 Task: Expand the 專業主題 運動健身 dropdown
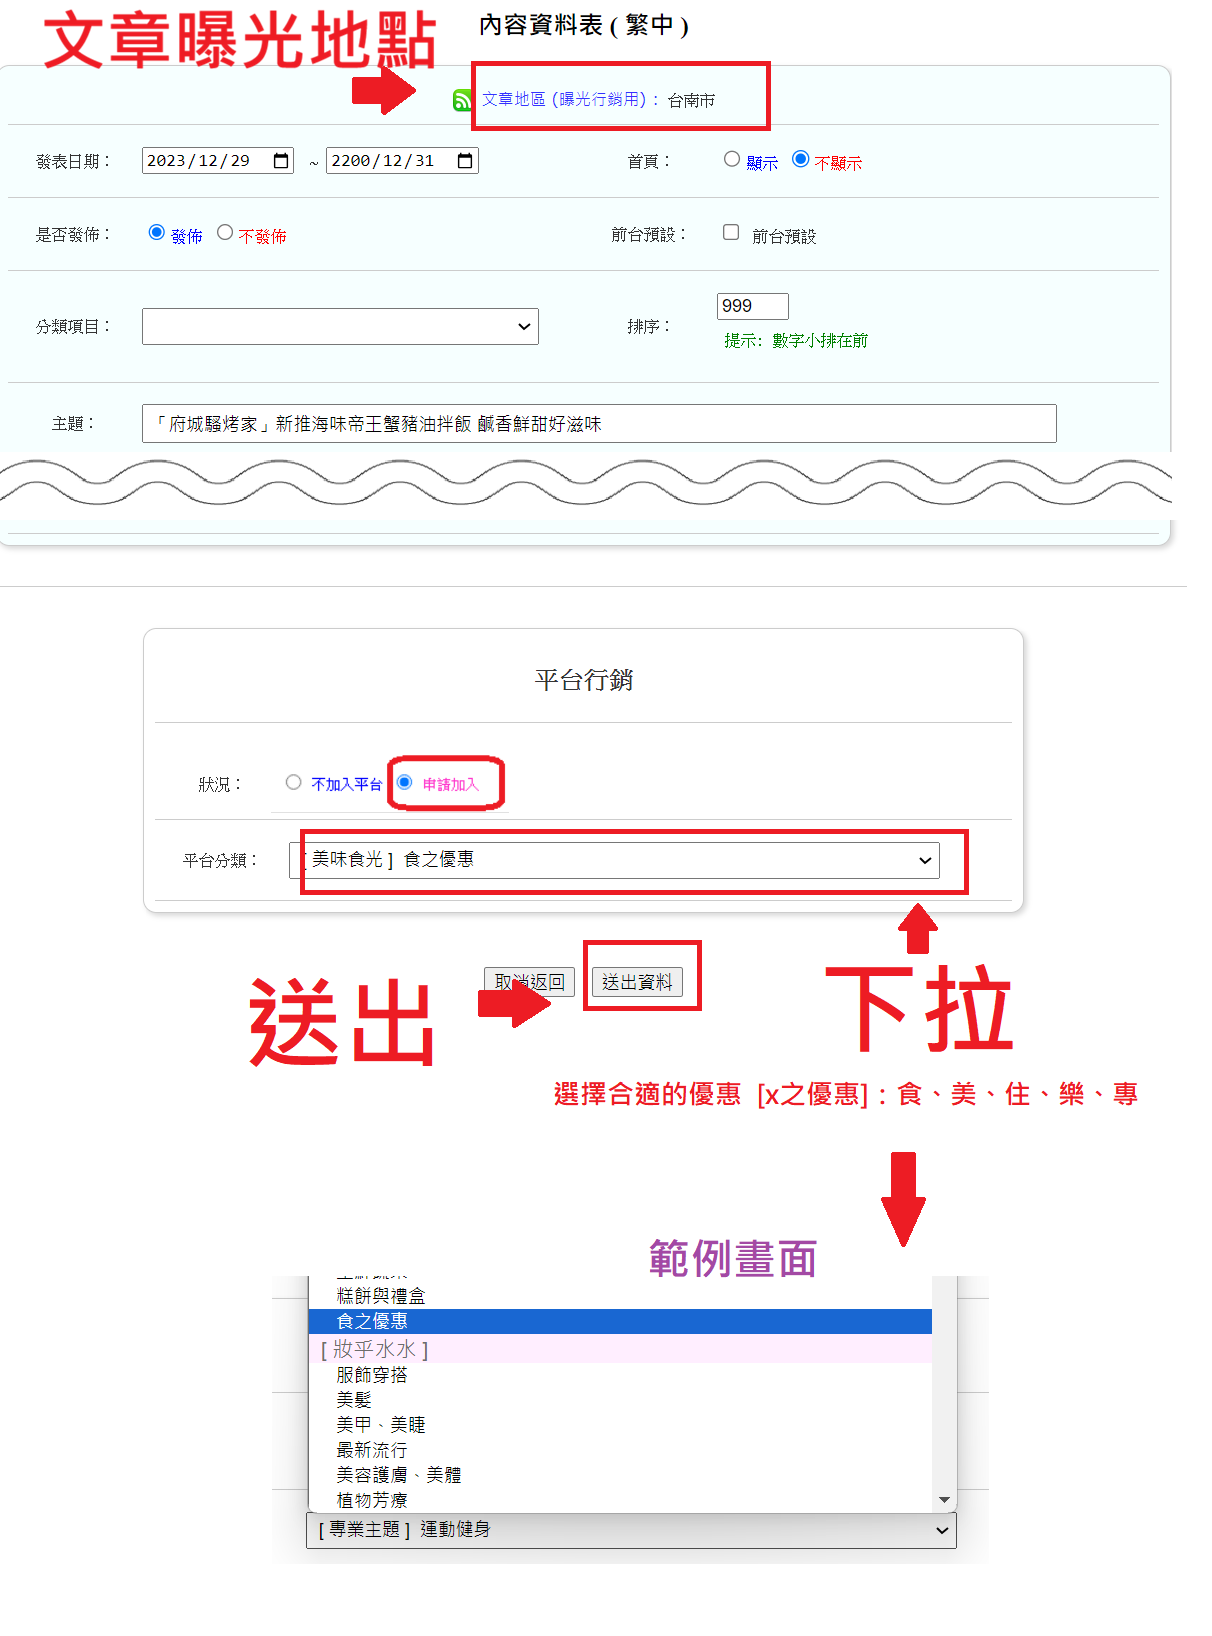[x=630, y=1530]
